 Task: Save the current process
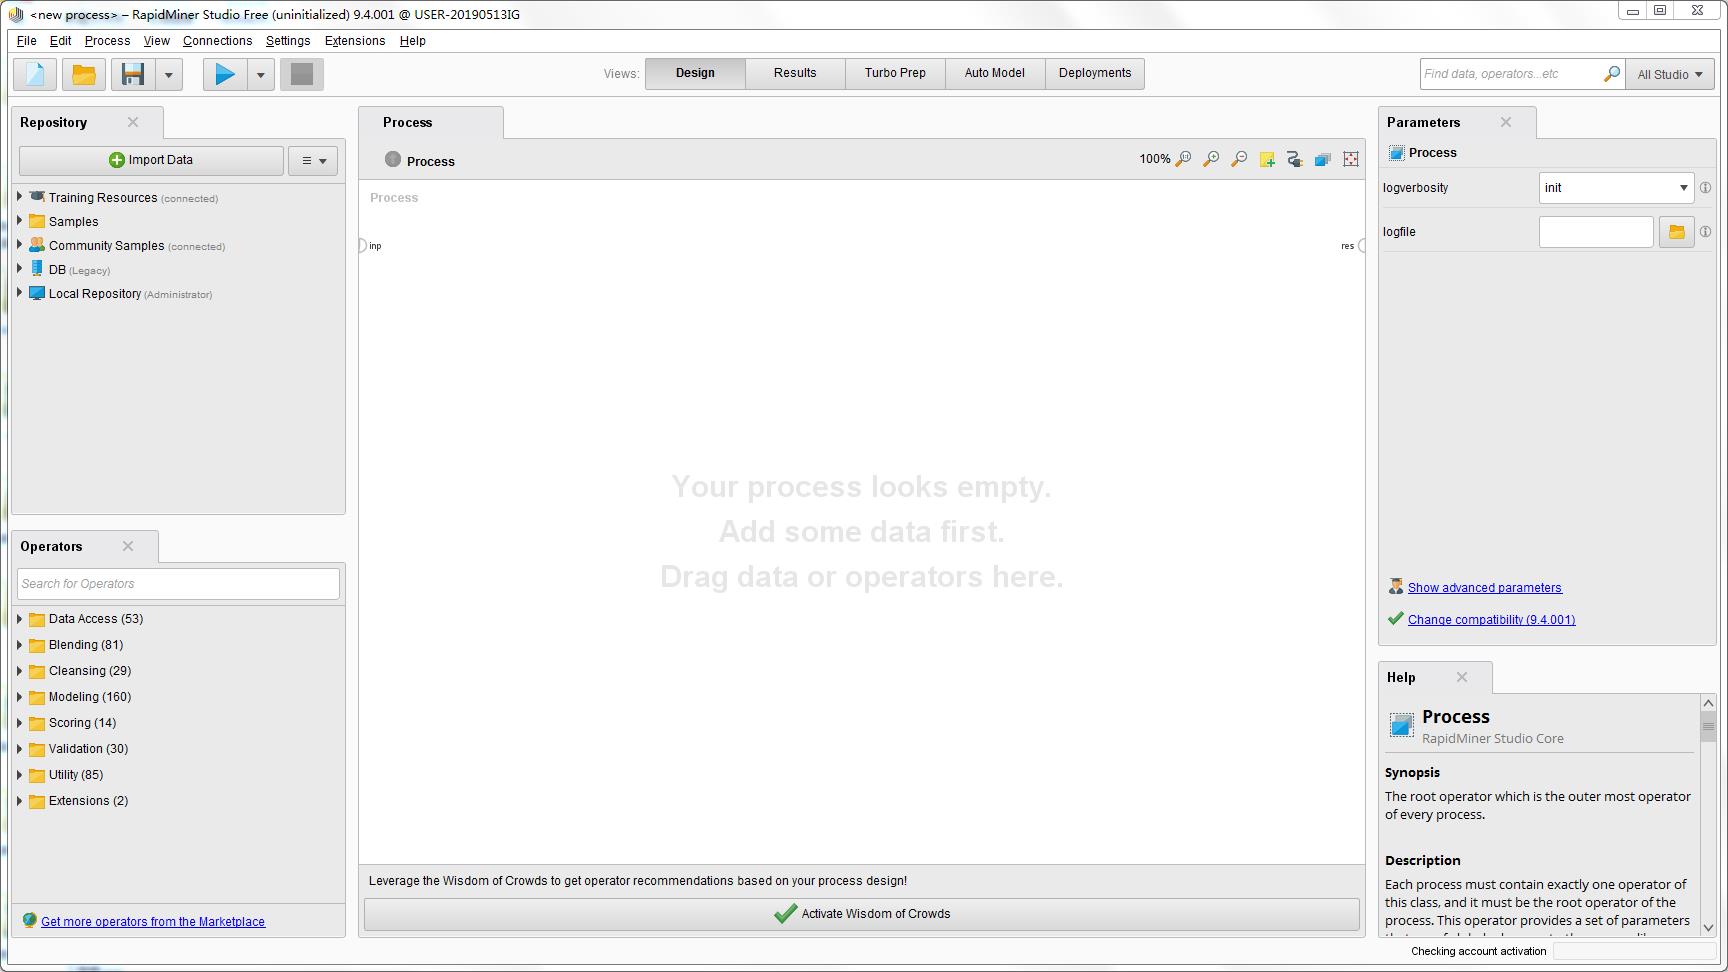tap(132, 73)
